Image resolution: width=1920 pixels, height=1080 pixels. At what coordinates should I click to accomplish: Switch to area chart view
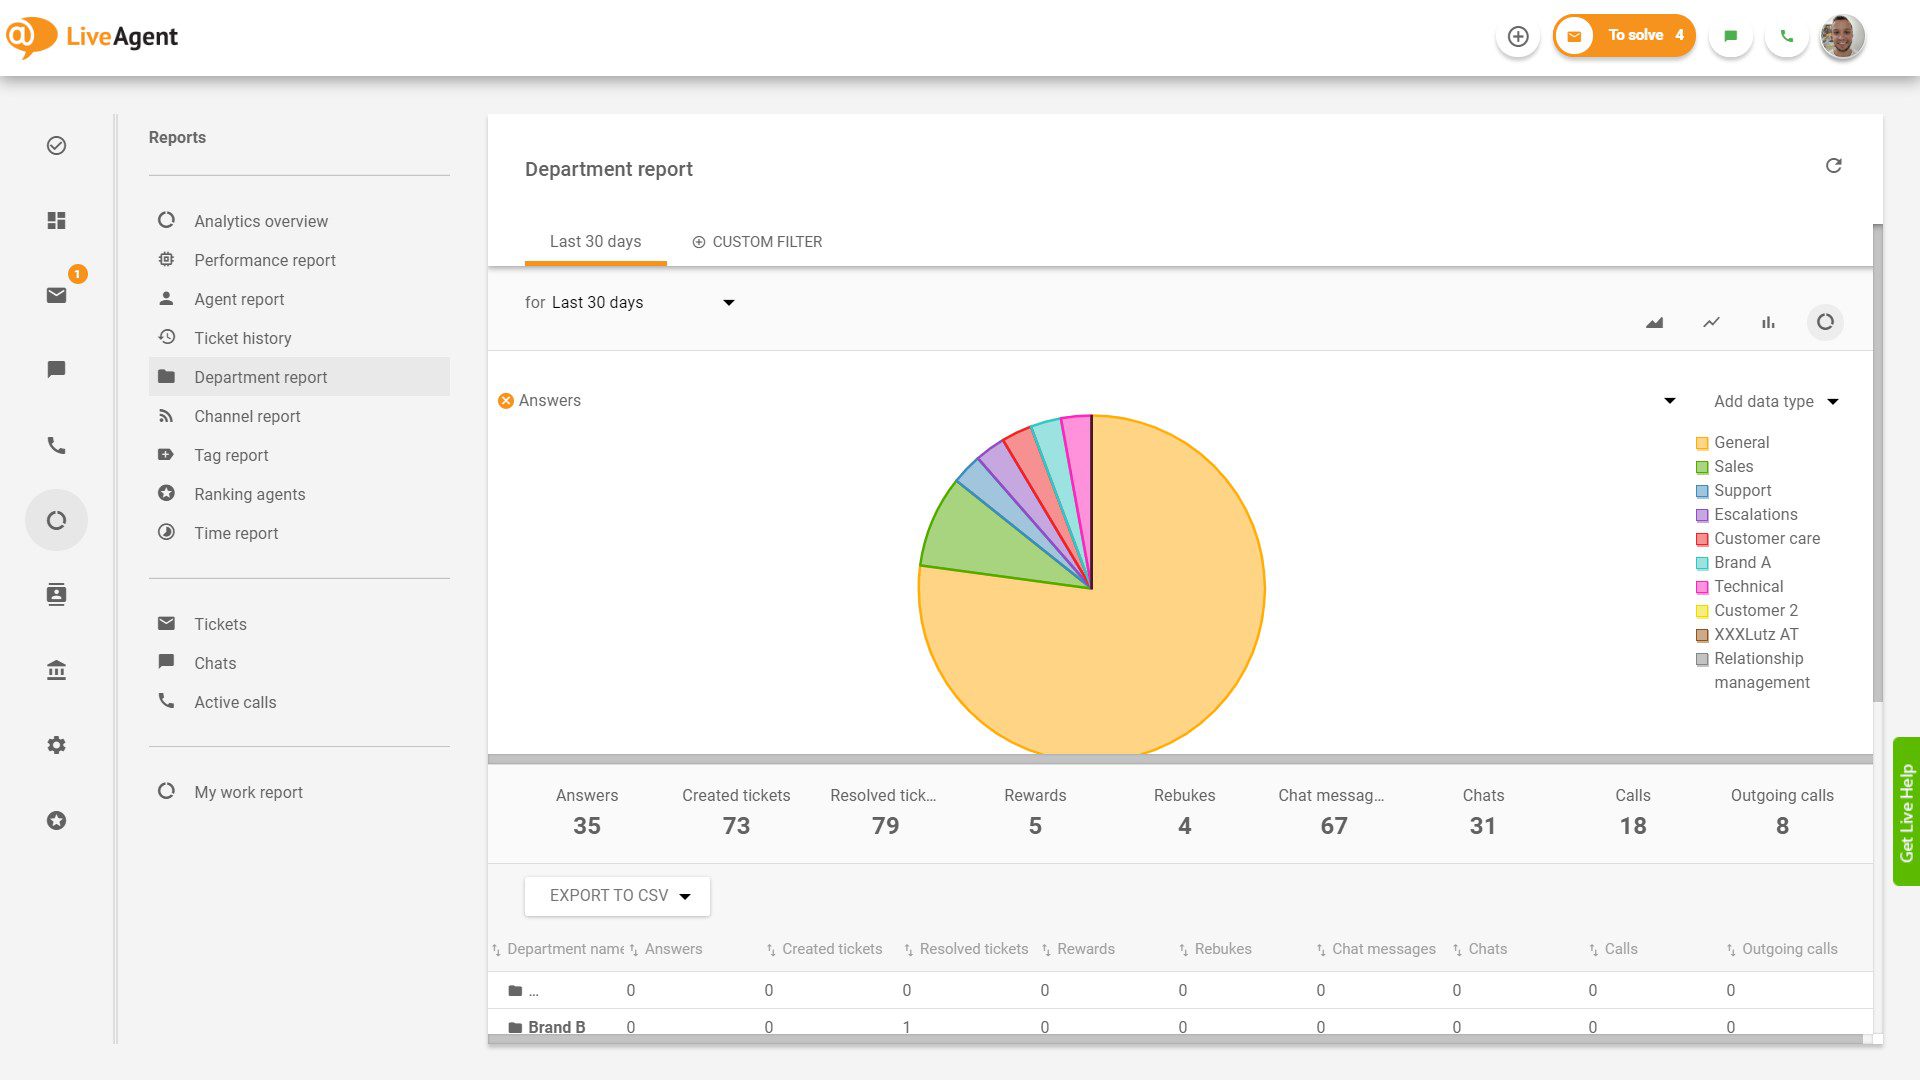point(1654,322)
